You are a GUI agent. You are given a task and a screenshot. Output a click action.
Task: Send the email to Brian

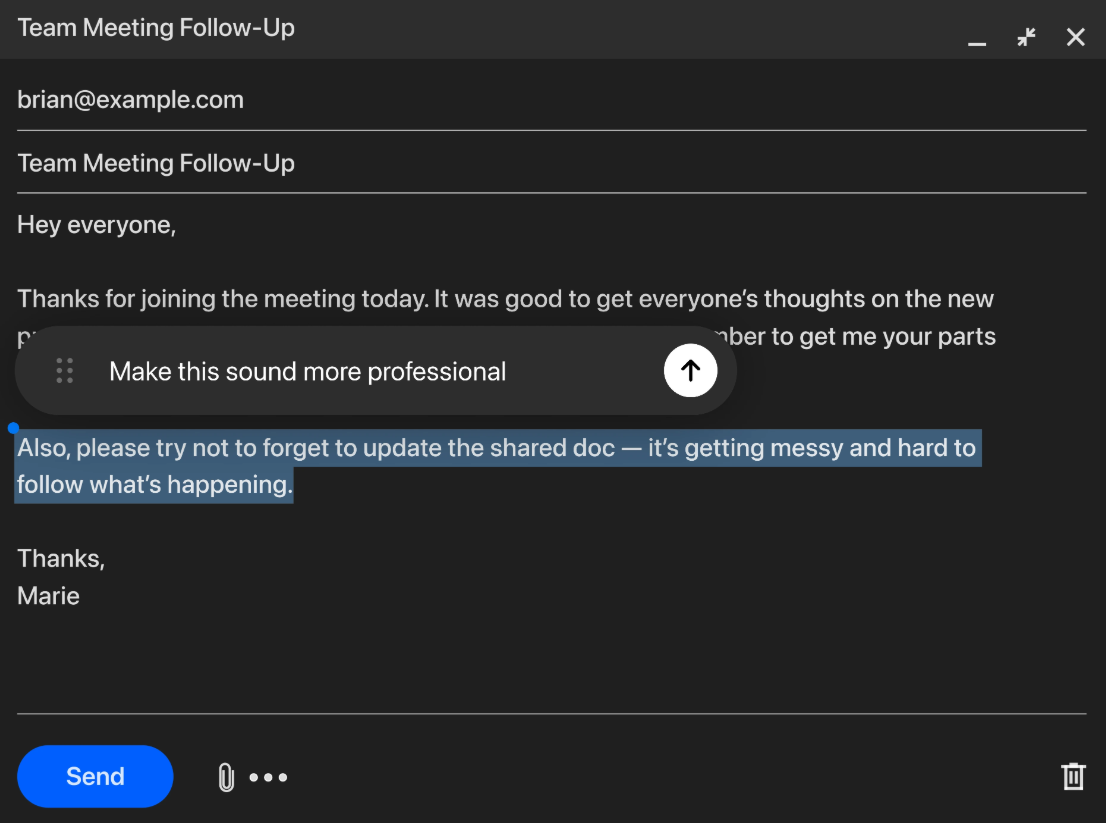95,776
